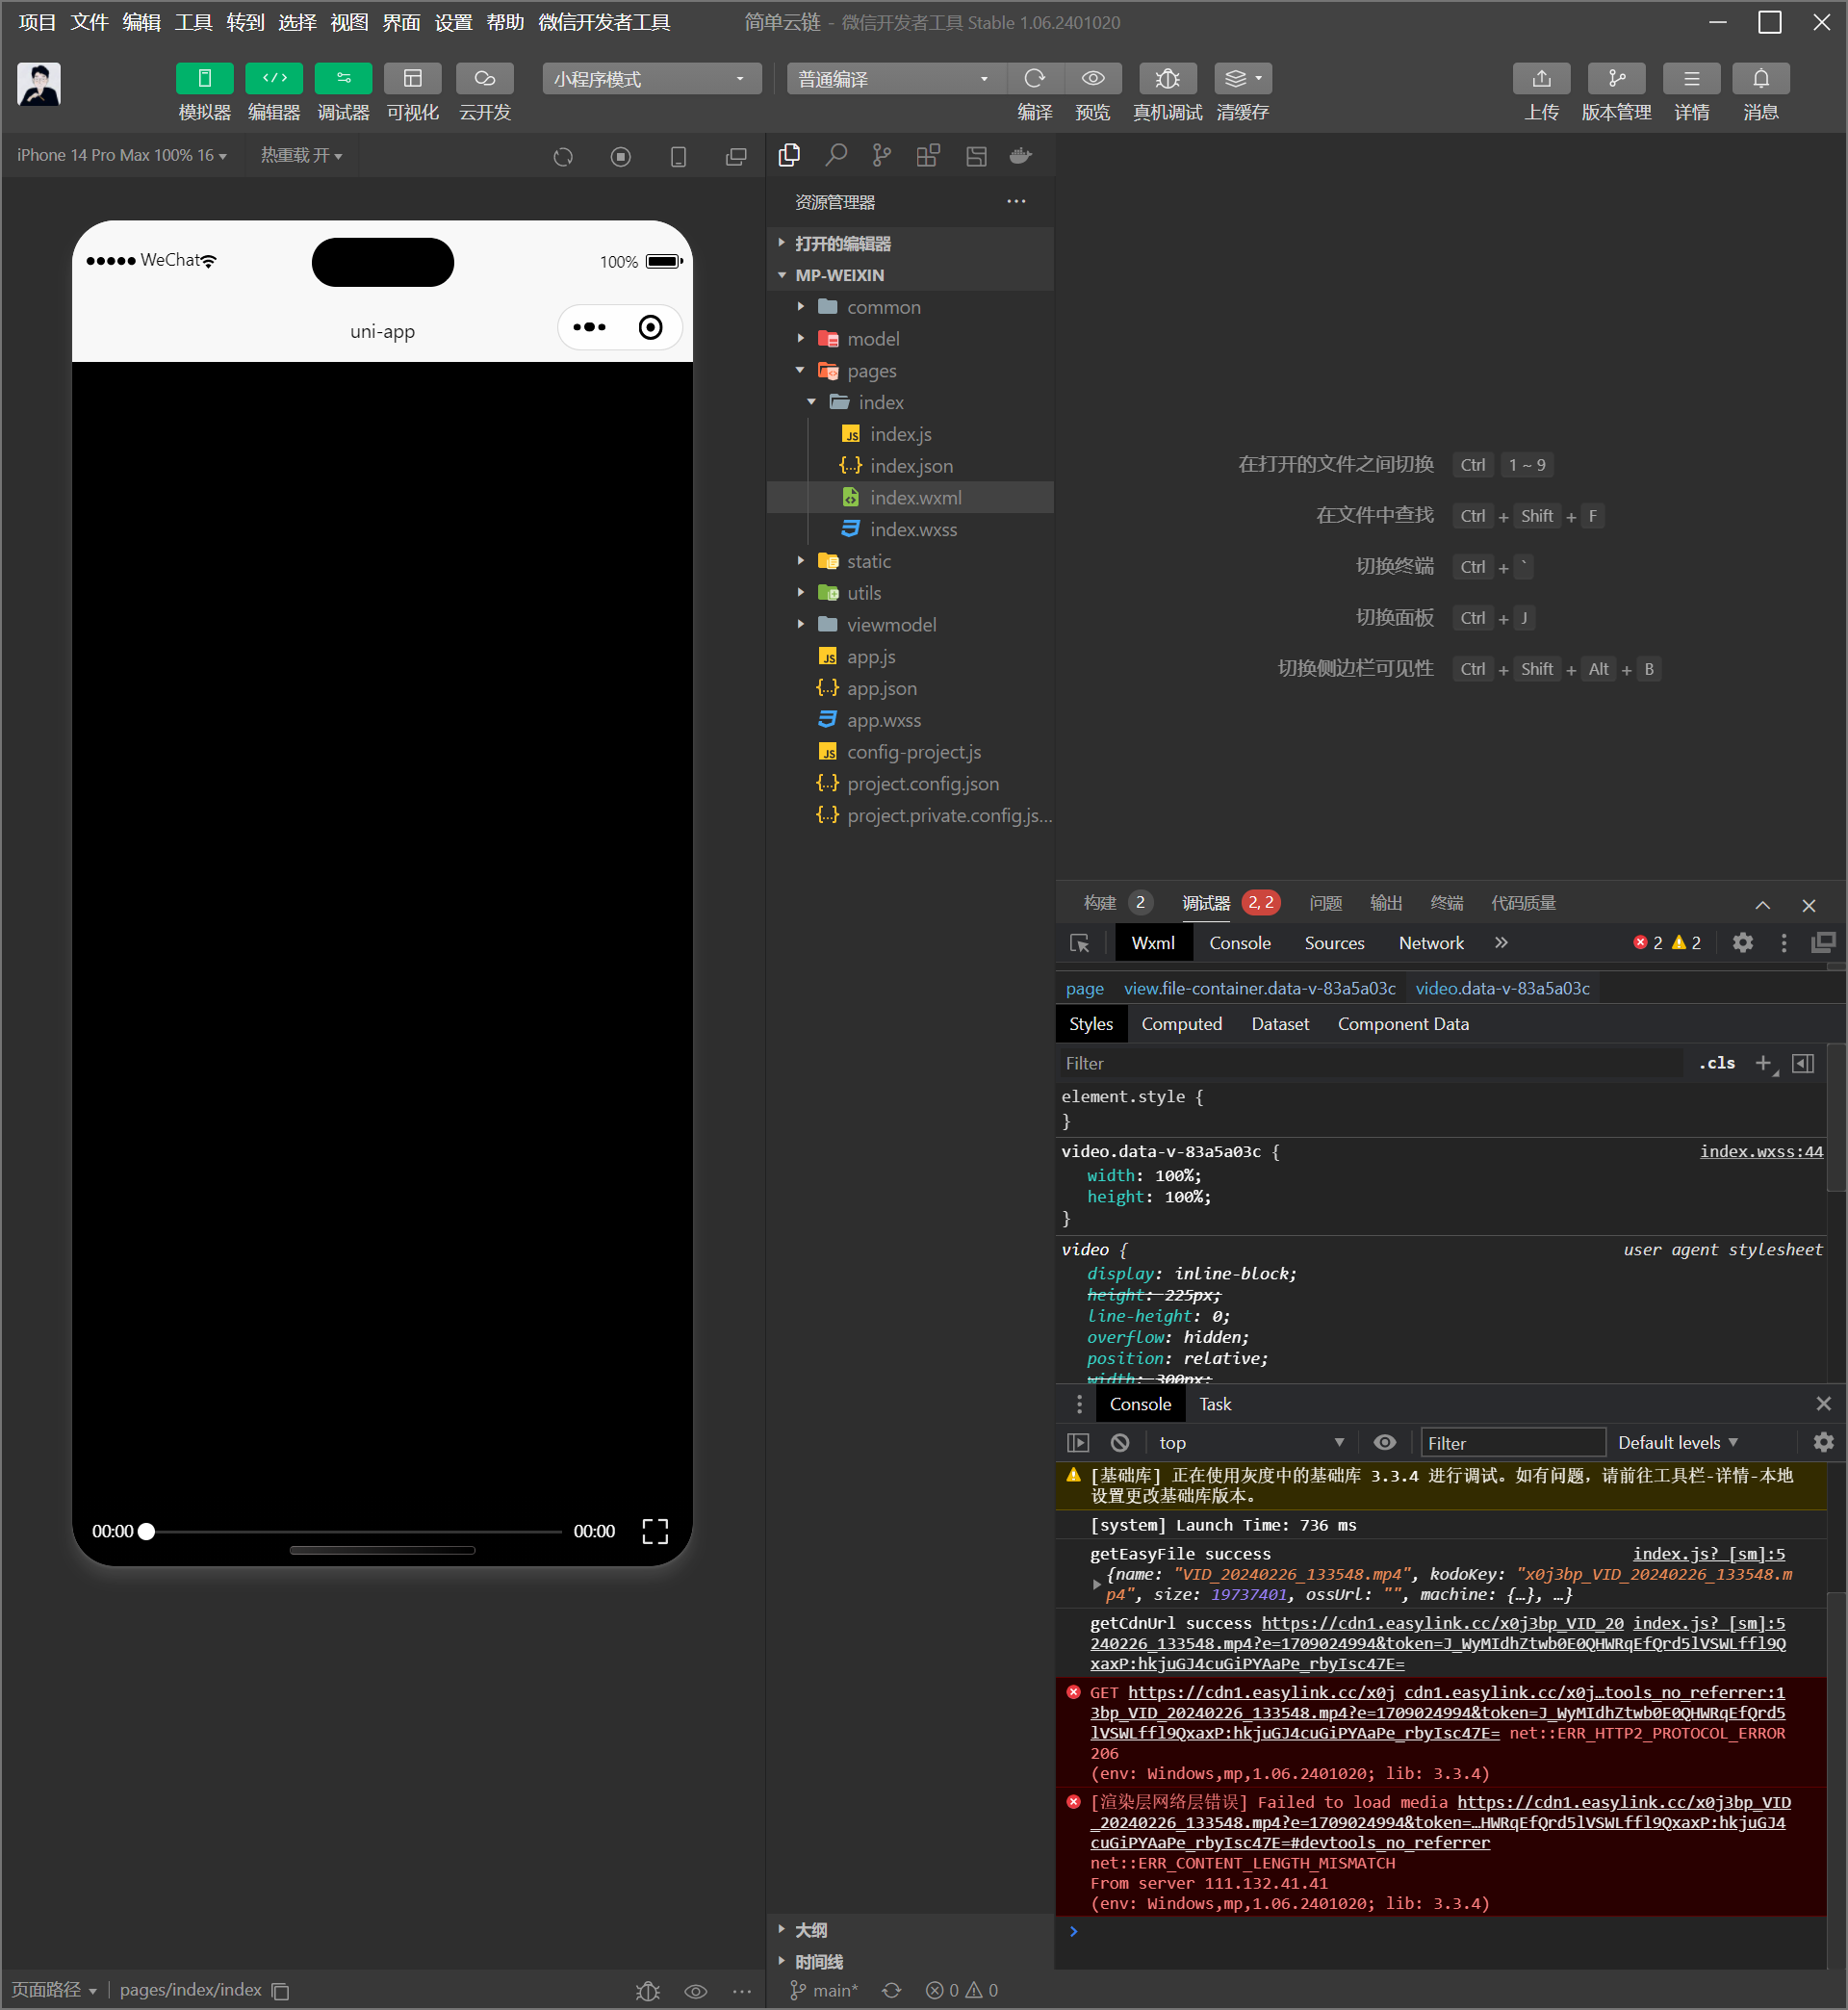
Task: Open the source control branch icon
Action: 881,155
